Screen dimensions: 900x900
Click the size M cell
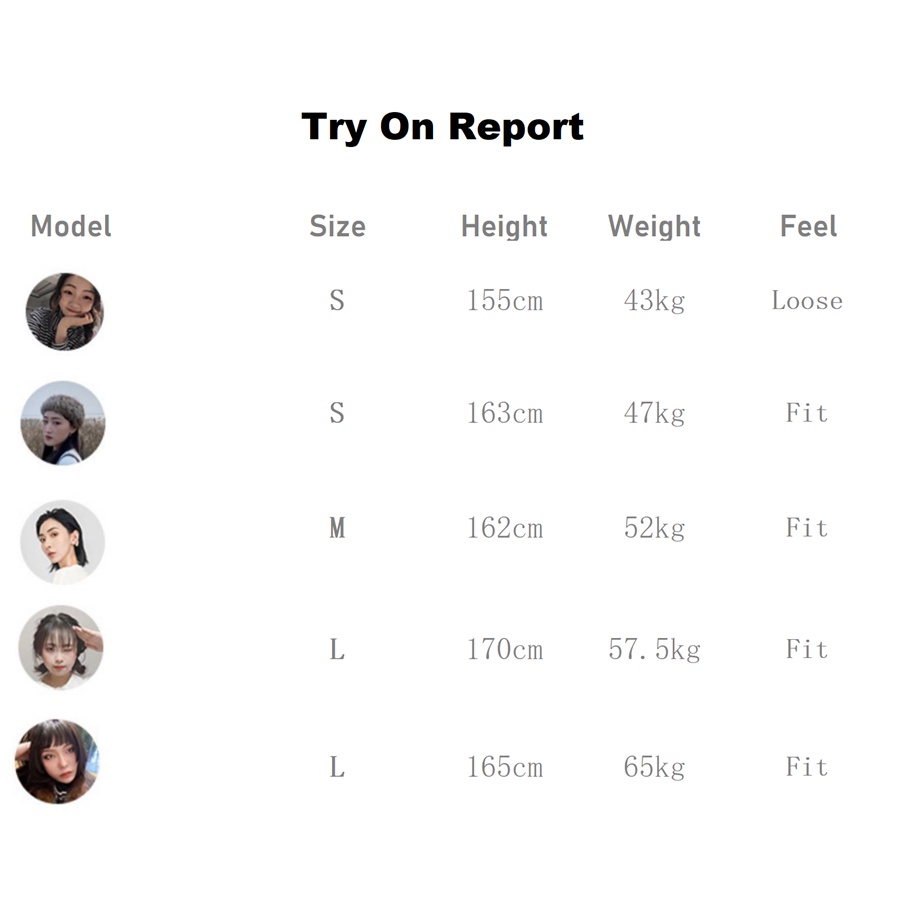[337, 528]
